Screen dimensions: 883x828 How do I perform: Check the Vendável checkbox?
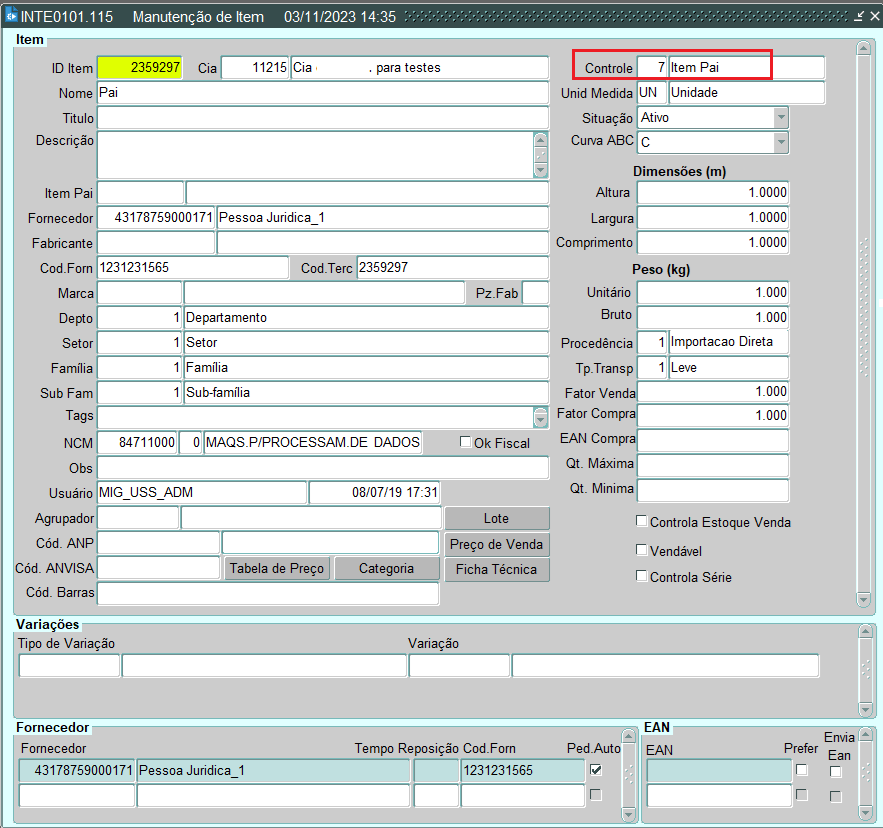pyautogui.click(x=642, y=550)
